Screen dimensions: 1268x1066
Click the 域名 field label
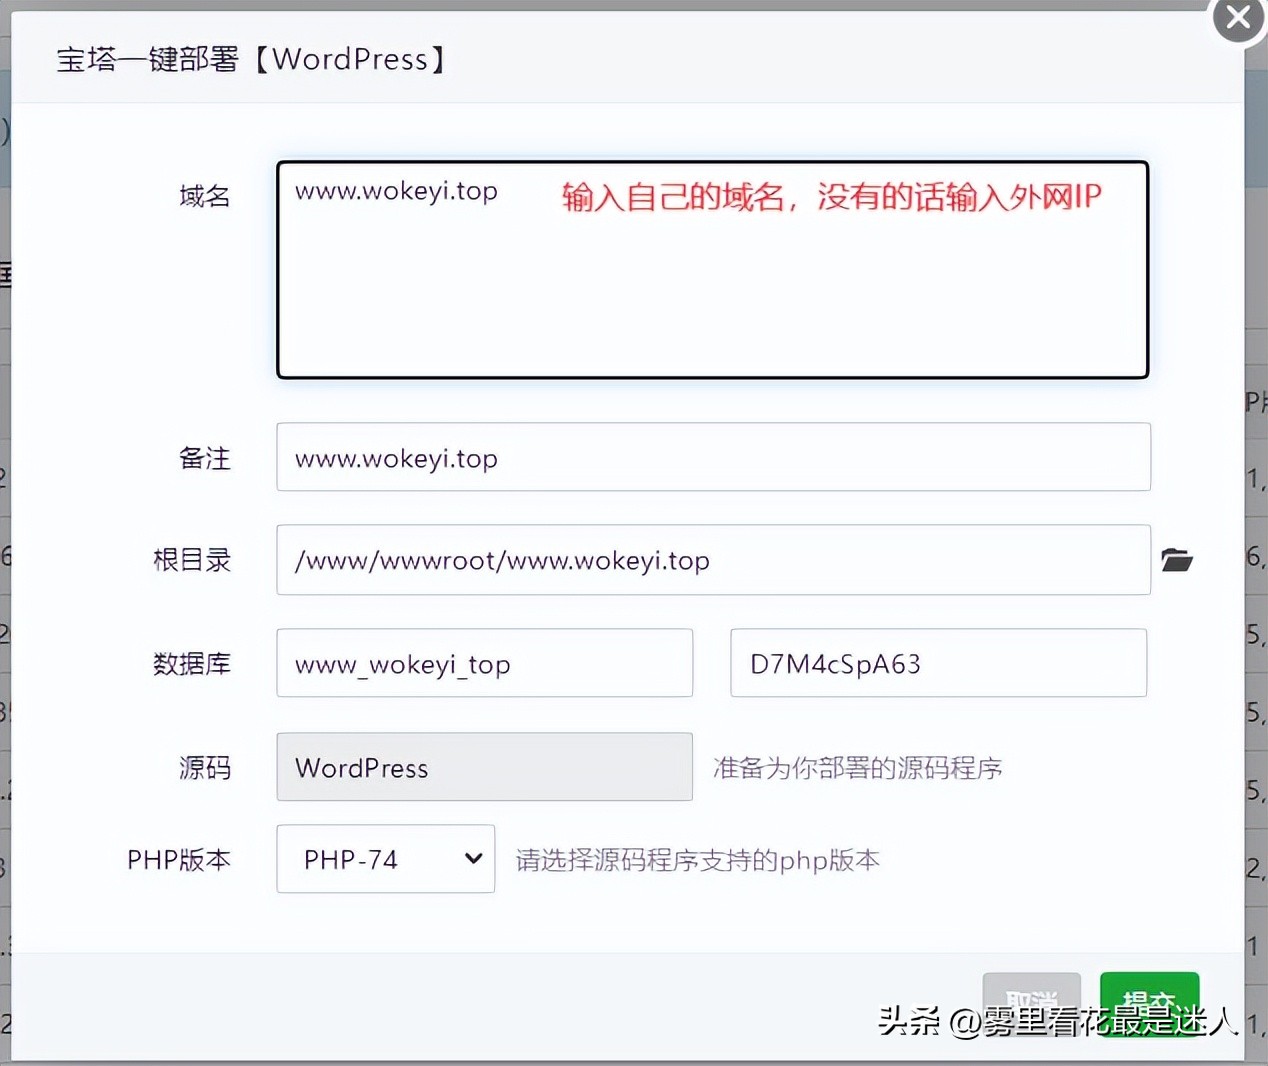(204, 196)
